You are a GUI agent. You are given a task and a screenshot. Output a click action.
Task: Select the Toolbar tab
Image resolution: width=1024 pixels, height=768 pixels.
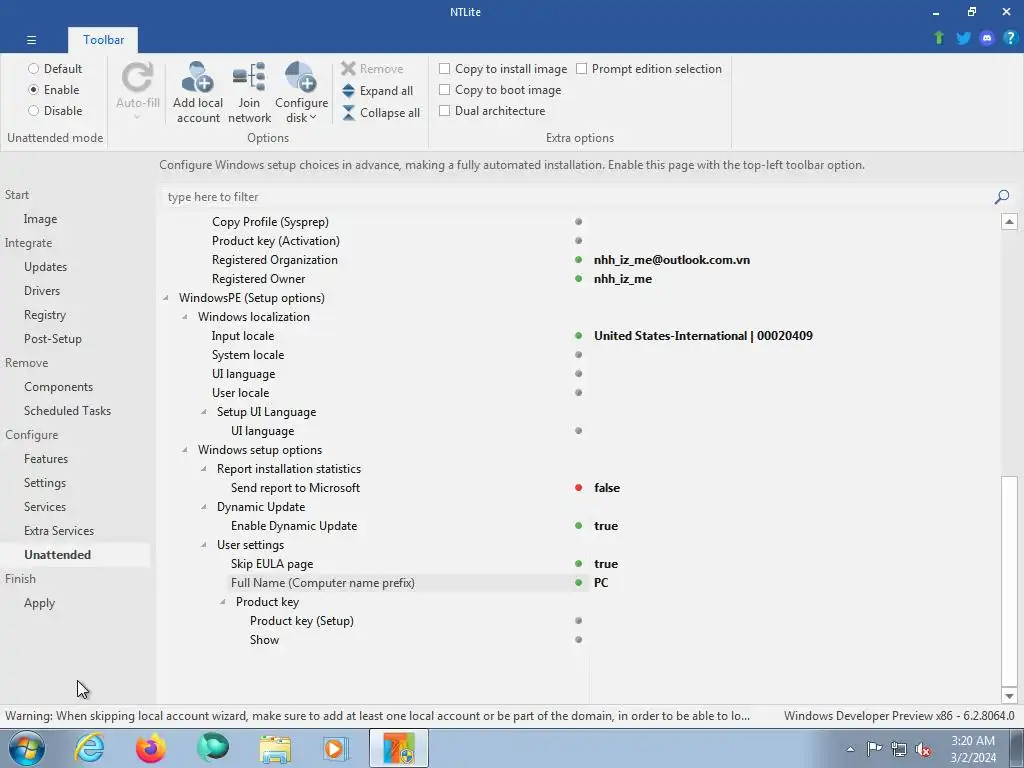[103, 40]
